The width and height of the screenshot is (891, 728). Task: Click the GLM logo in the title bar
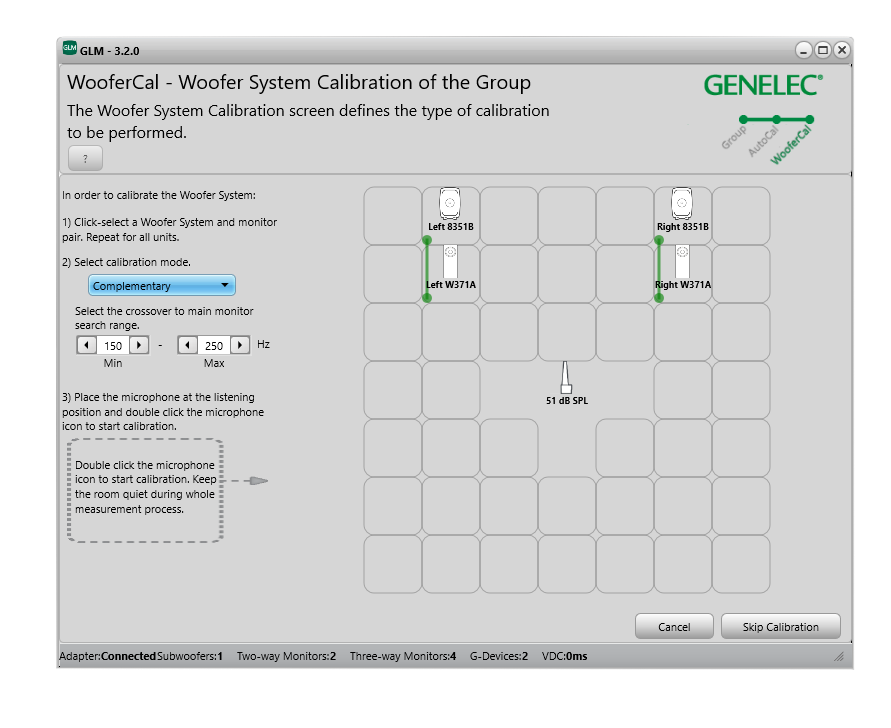click(x=68, y=45)
